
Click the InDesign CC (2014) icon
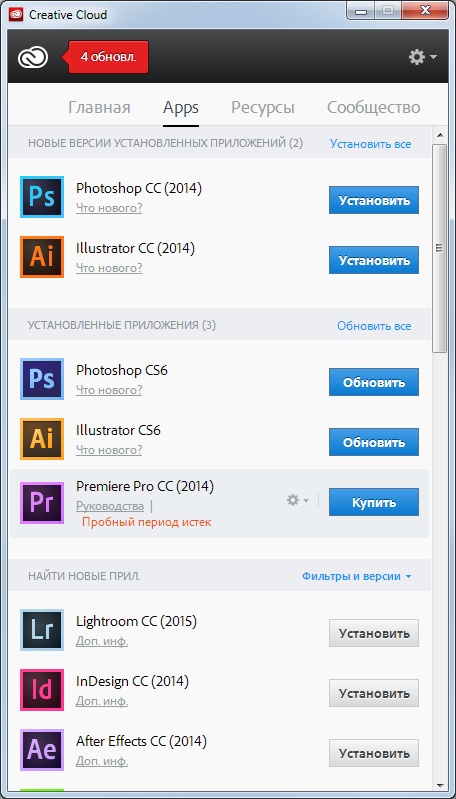click(x=42, y=690)
